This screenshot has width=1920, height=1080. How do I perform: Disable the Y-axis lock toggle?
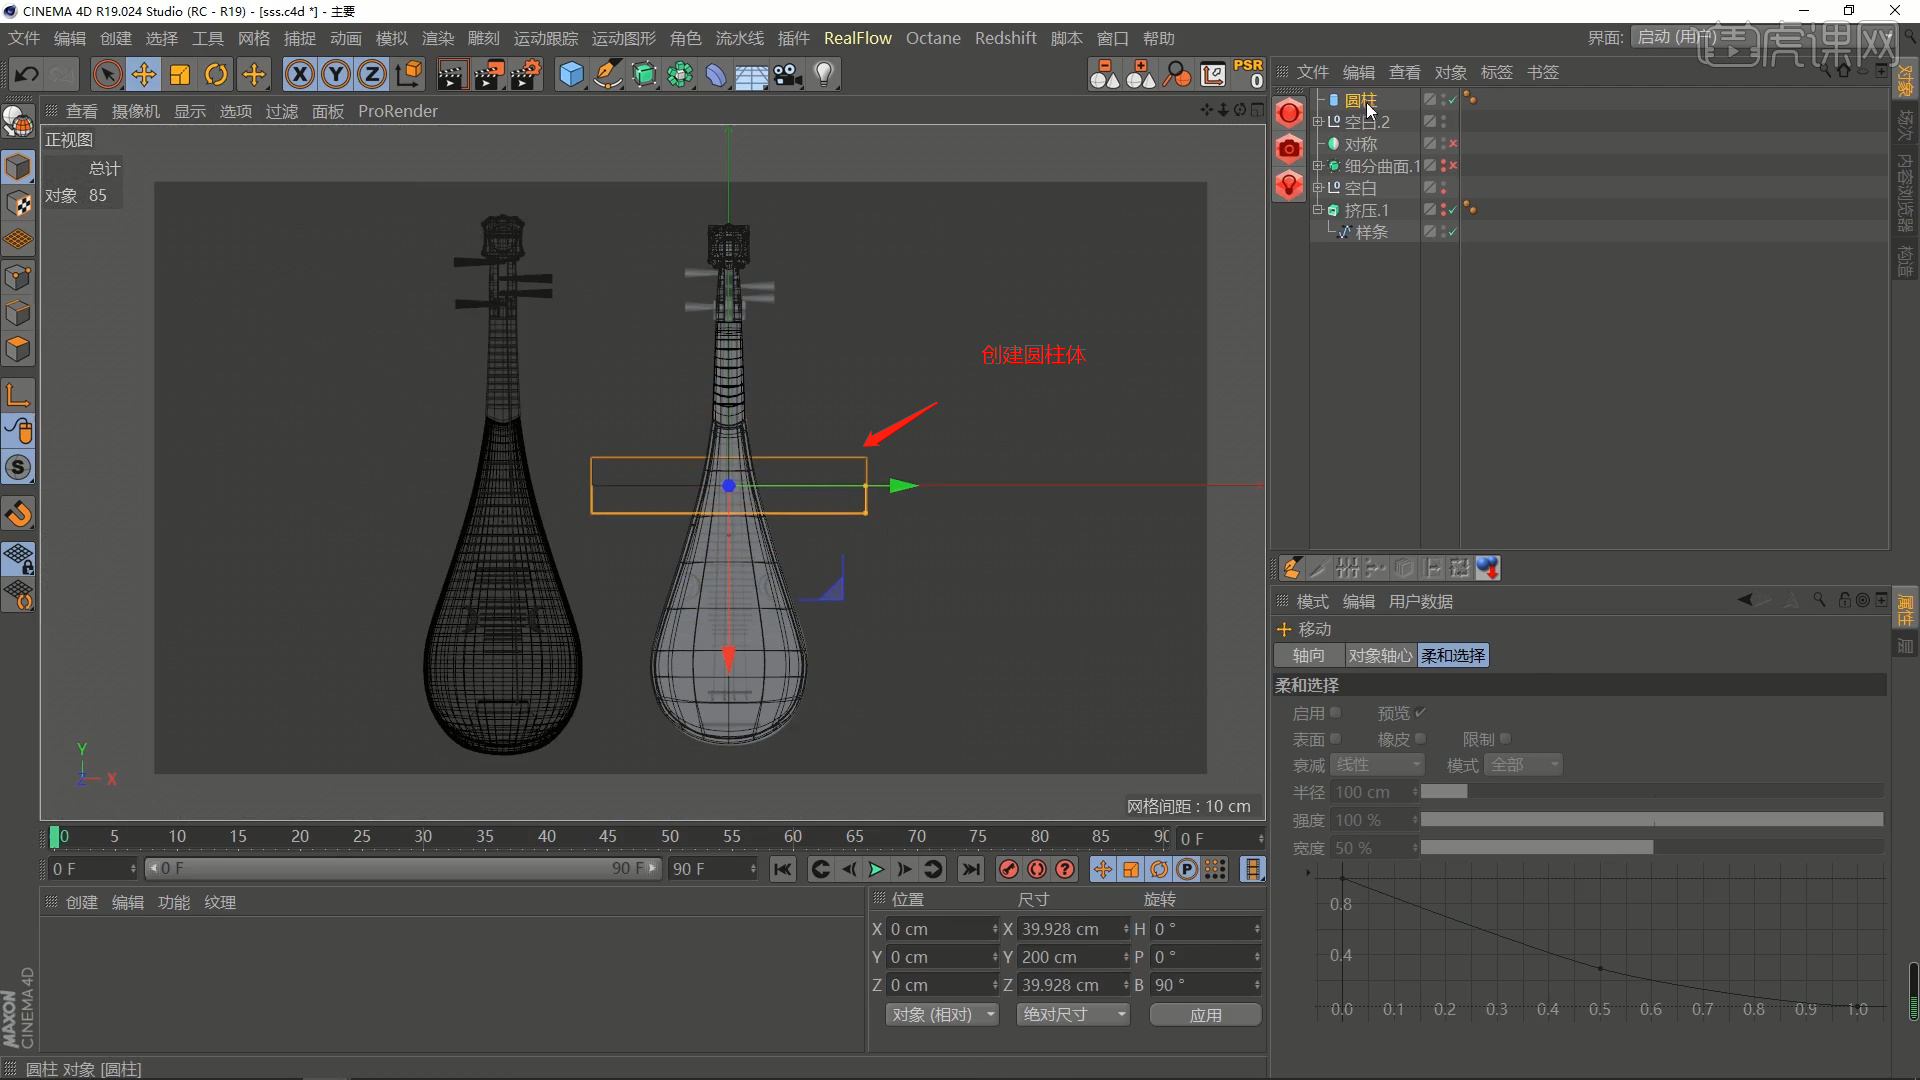tap(335, 74)
